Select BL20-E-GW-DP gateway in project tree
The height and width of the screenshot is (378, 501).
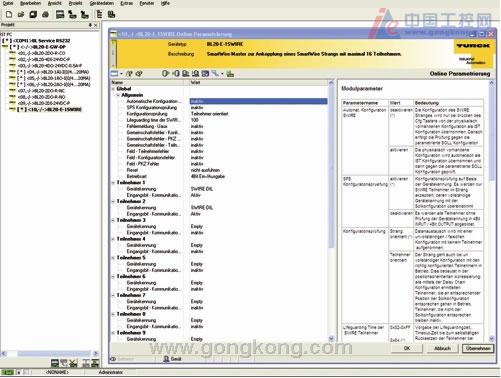pos(47,47)
